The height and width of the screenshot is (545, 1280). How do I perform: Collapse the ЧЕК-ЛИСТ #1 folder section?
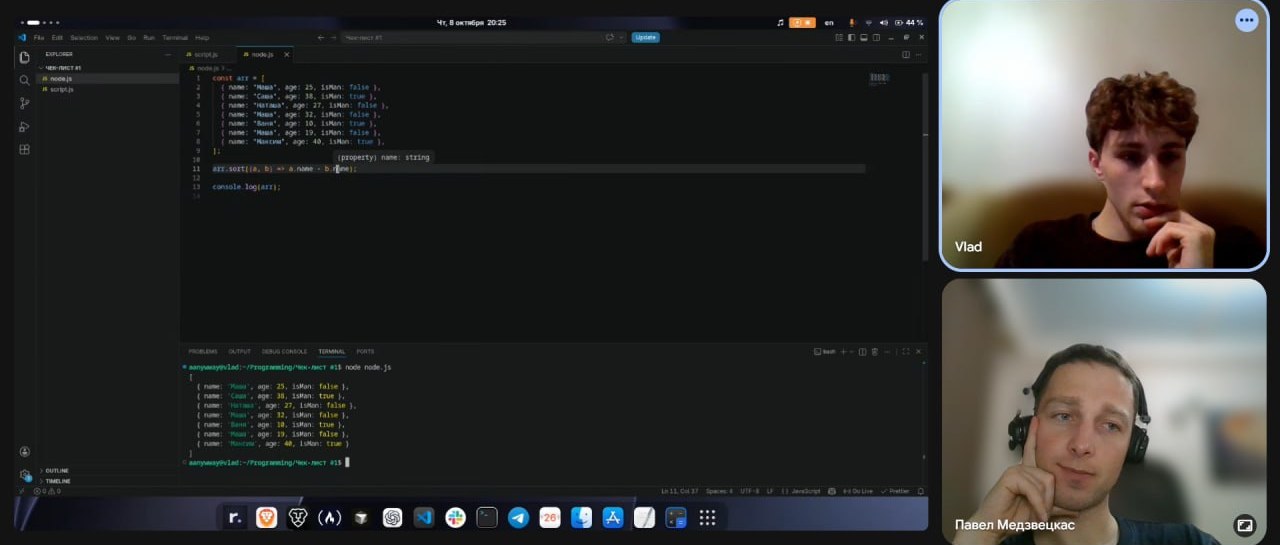(x=108, y=68)
